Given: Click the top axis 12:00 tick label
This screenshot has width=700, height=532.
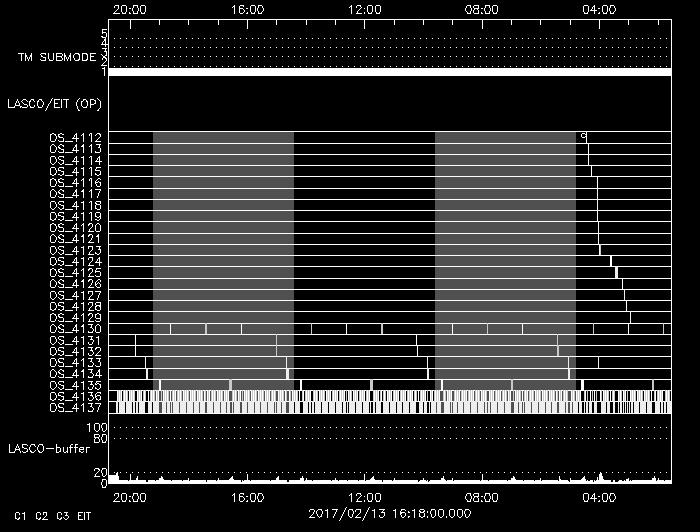Looking at the screenshot, I should [x=365, y=10].
